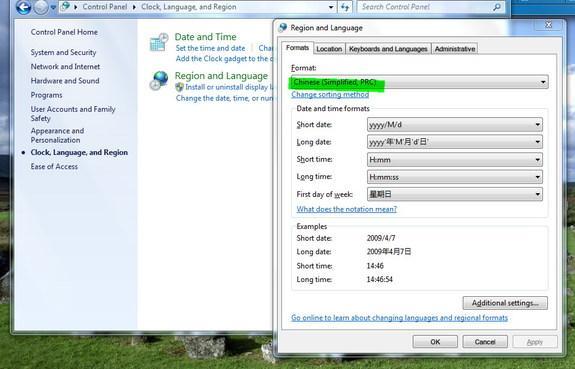
Task: Open the Short date format dropdown
Action: point(455,125)
